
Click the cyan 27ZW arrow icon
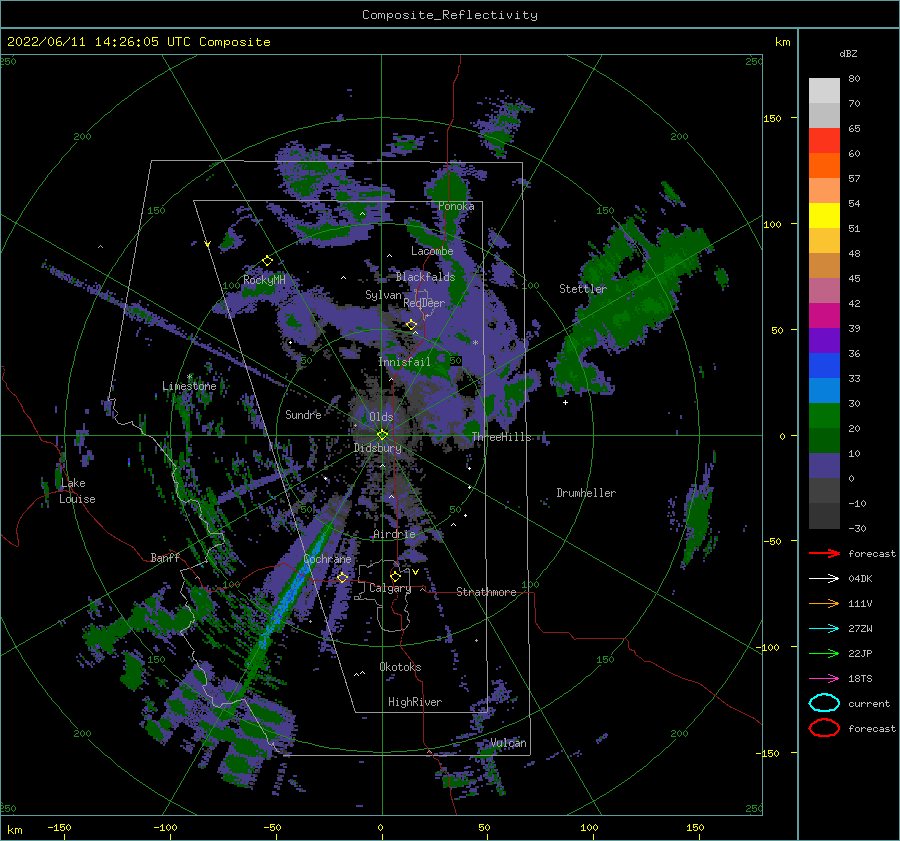tap(824, 629)
